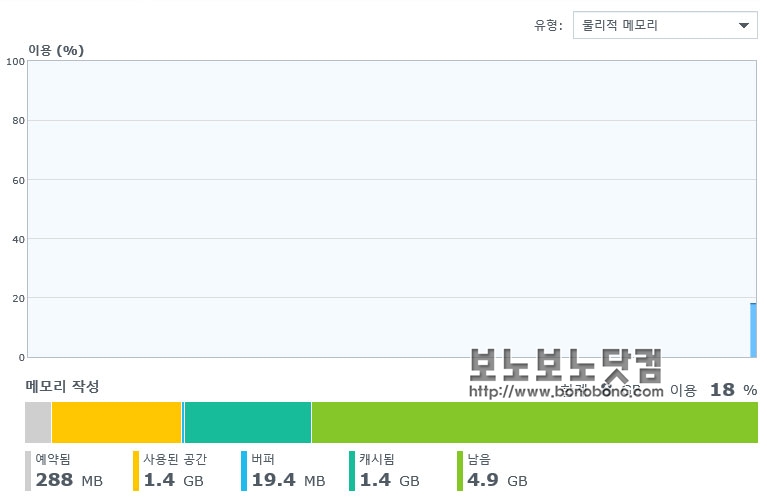
Task: Click the gray 예약됨 segment in memory bar
Action: pos(38,422)
